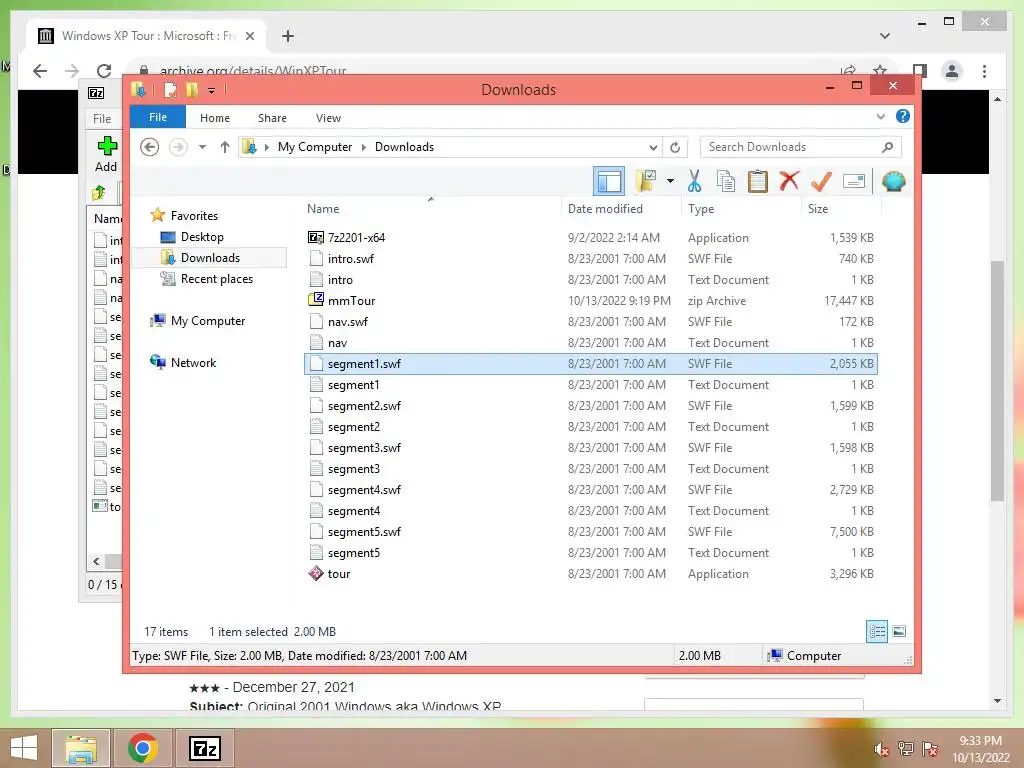
Task: Switch to the View ribbon tab
Action: click(328, 118)
